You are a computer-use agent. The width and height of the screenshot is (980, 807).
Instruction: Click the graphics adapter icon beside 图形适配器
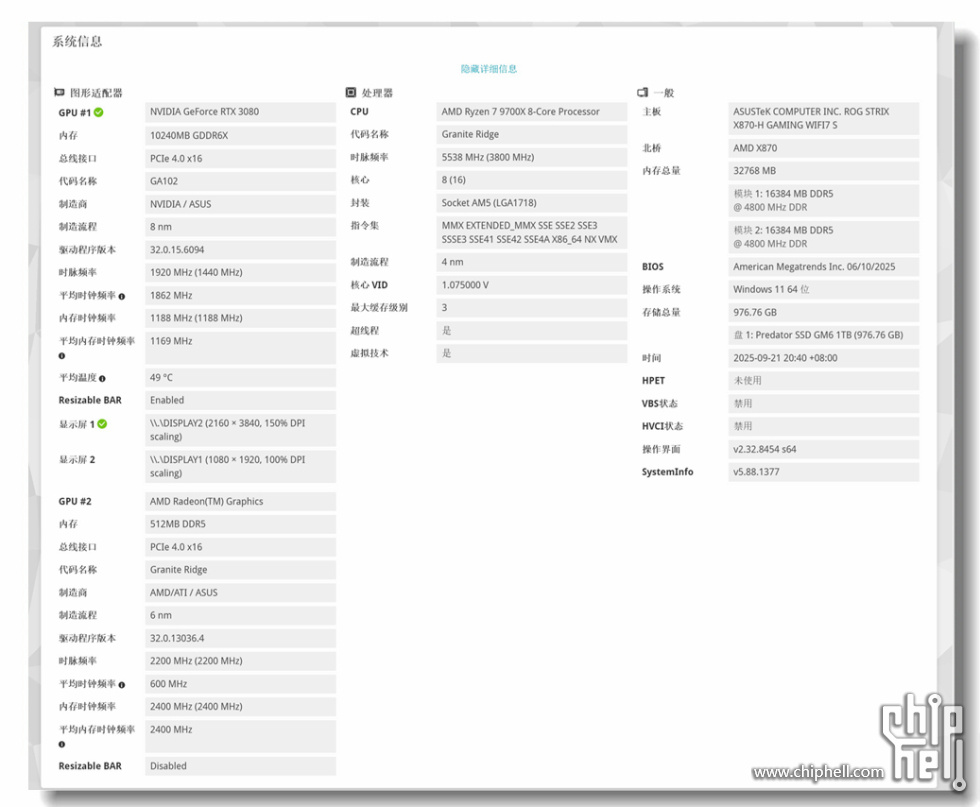point(59,93)
